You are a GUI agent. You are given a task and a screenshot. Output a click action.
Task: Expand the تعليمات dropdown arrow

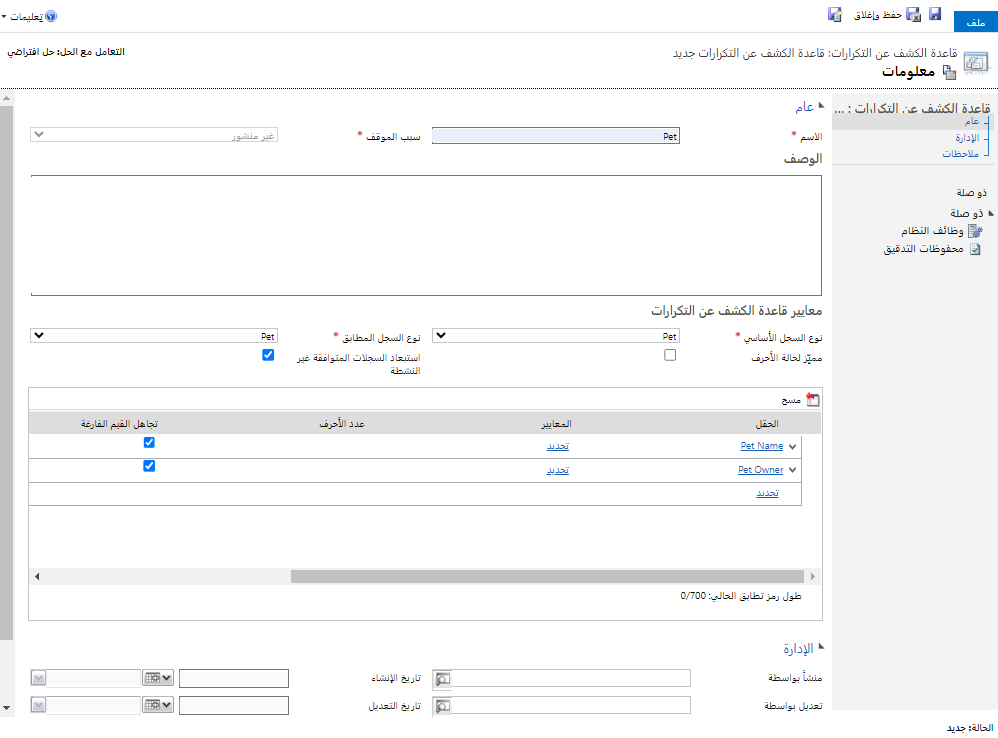pos(4,17)
